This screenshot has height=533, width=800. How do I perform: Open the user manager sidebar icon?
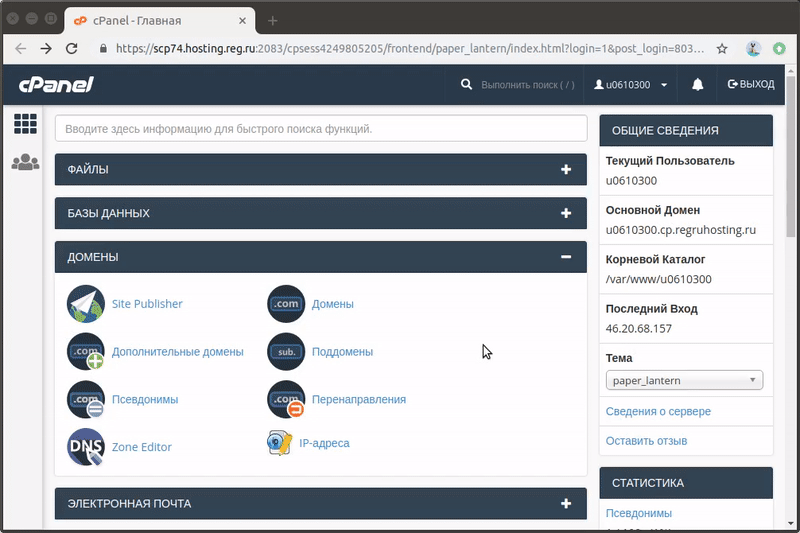(25, 162)
